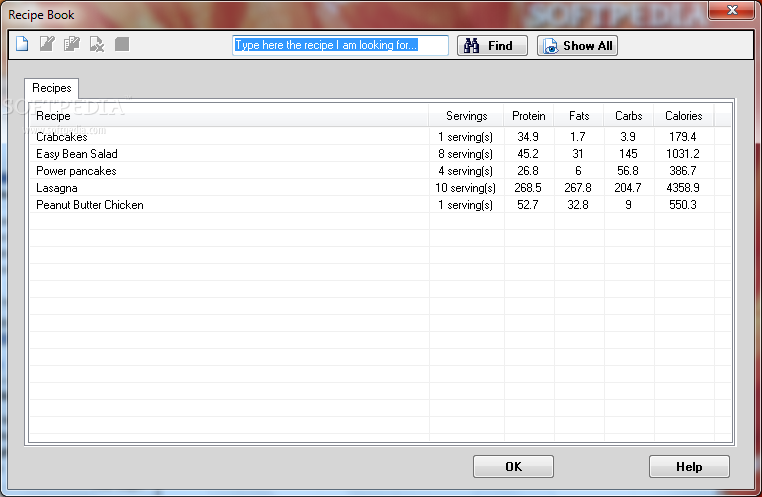Viewport: 762px width, 497px height.
Task: Click the Help button
Action: pyautogui.click(x=689, y=466)
